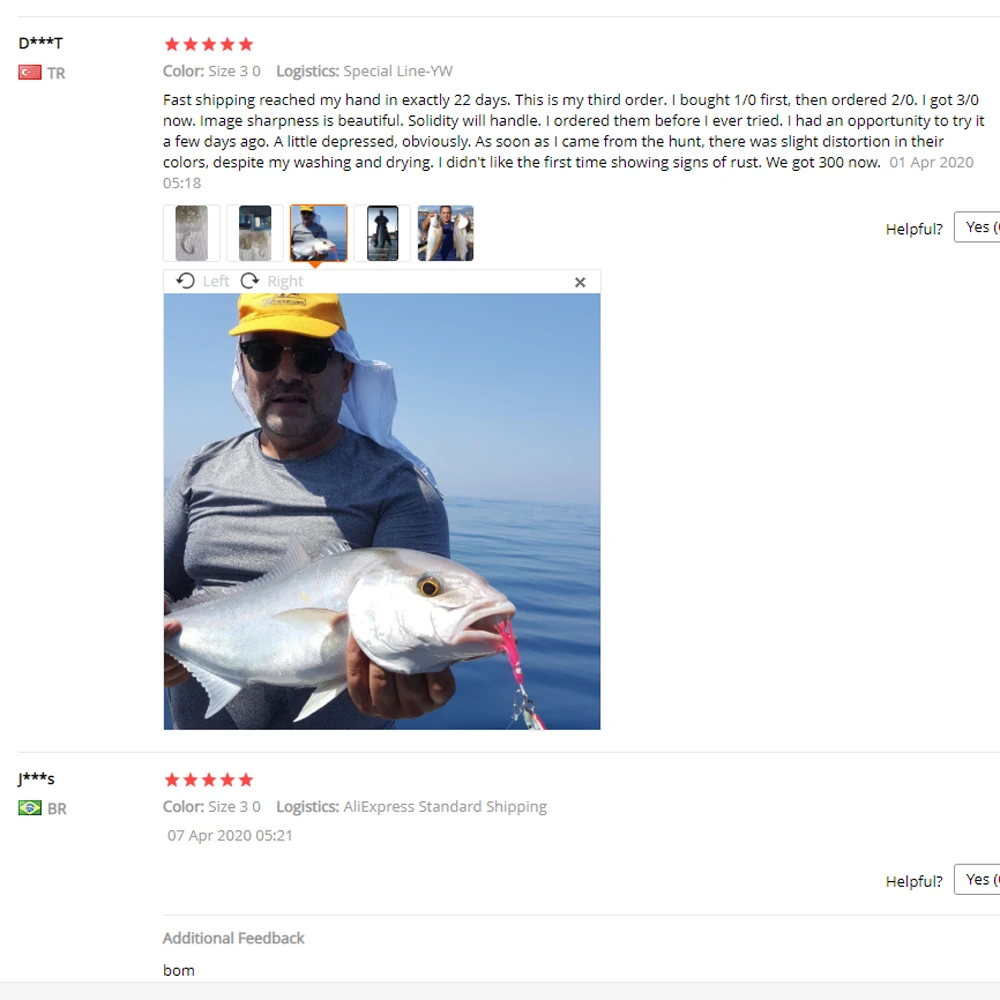Click the "Right" rotate label
The height and width of the screenshot is (1000, 1000).
(x=285, y=281)
